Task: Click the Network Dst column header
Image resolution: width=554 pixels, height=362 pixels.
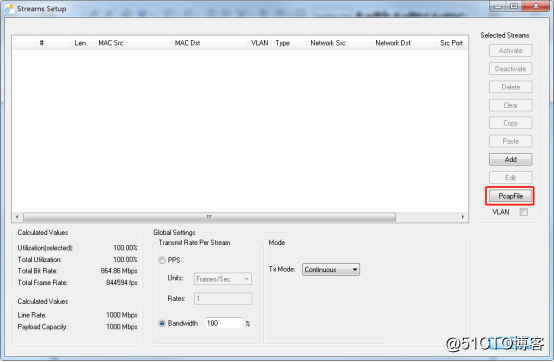Action: point(403,43)
